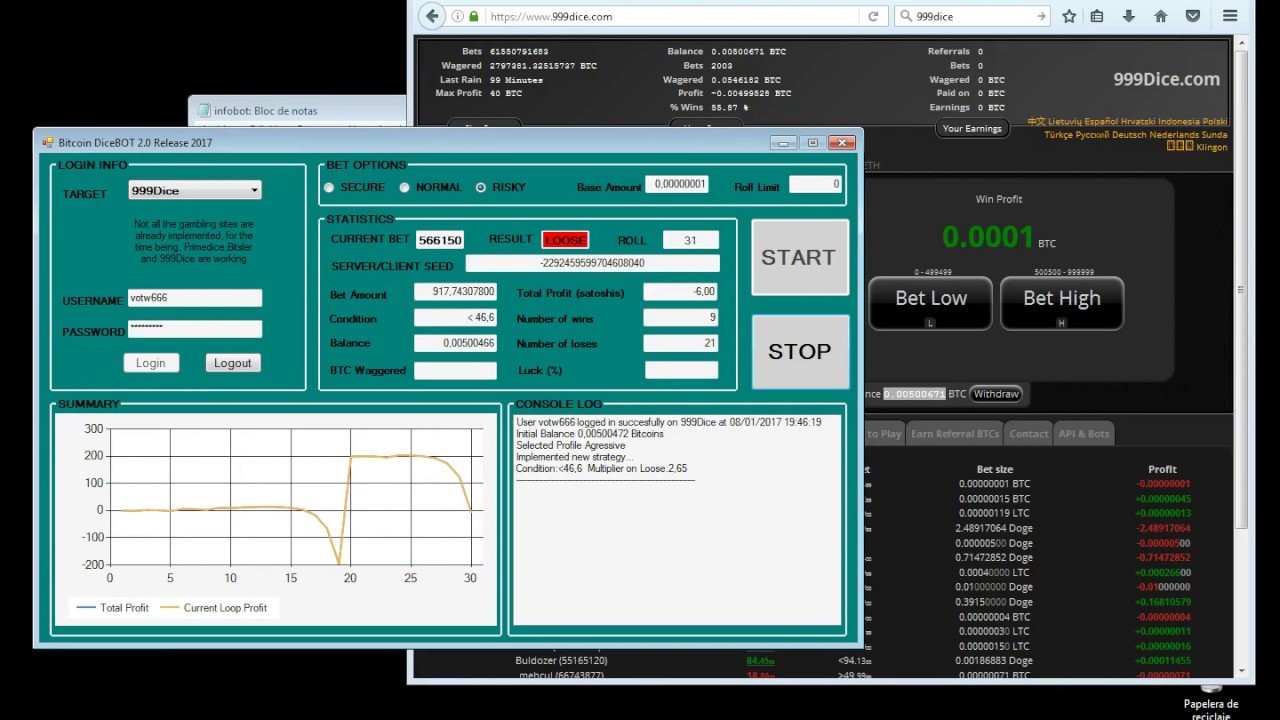Click console log line 'Selected Profile Agressive'
Viewport: 1280px width, 720px height.
(x=571, y=446)
